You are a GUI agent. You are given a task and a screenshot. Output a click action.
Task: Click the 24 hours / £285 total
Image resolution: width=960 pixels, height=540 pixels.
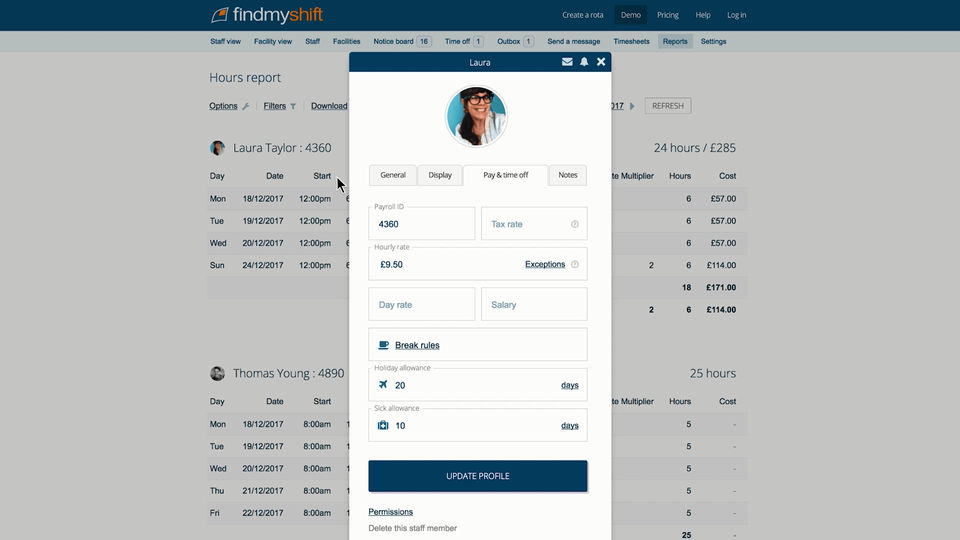point(694,148)
